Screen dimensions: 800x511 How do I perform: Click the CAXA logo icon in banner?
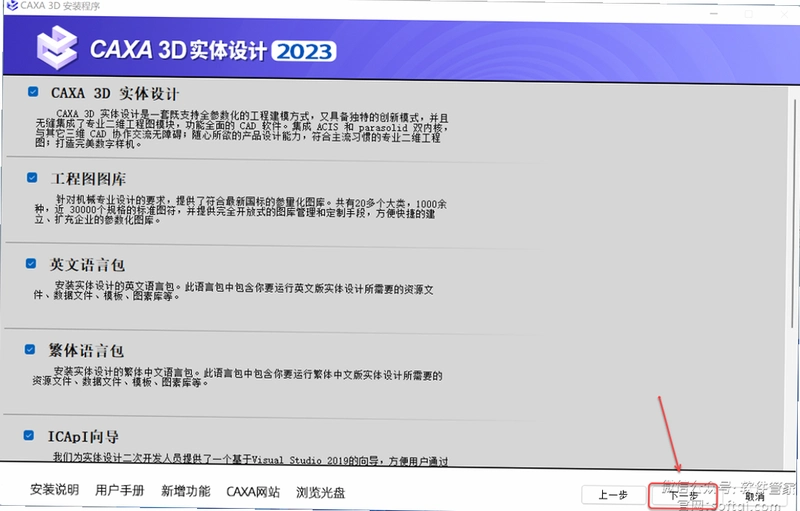(57, 47)
